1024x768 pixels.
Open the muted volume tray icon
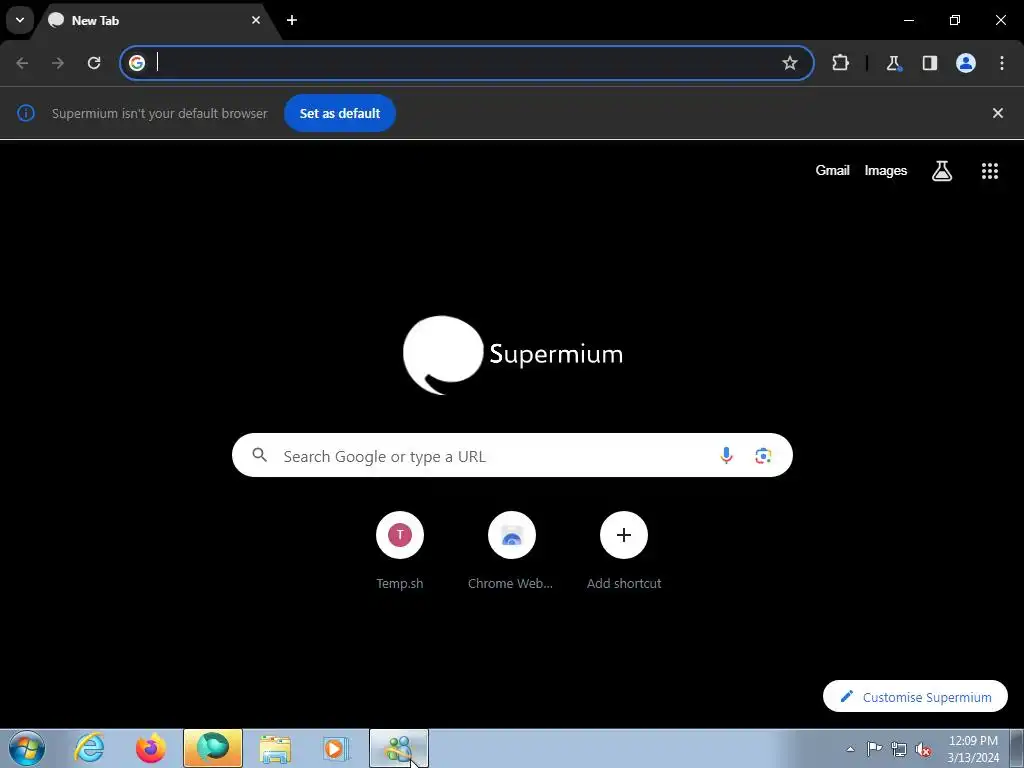pos(923,749)
